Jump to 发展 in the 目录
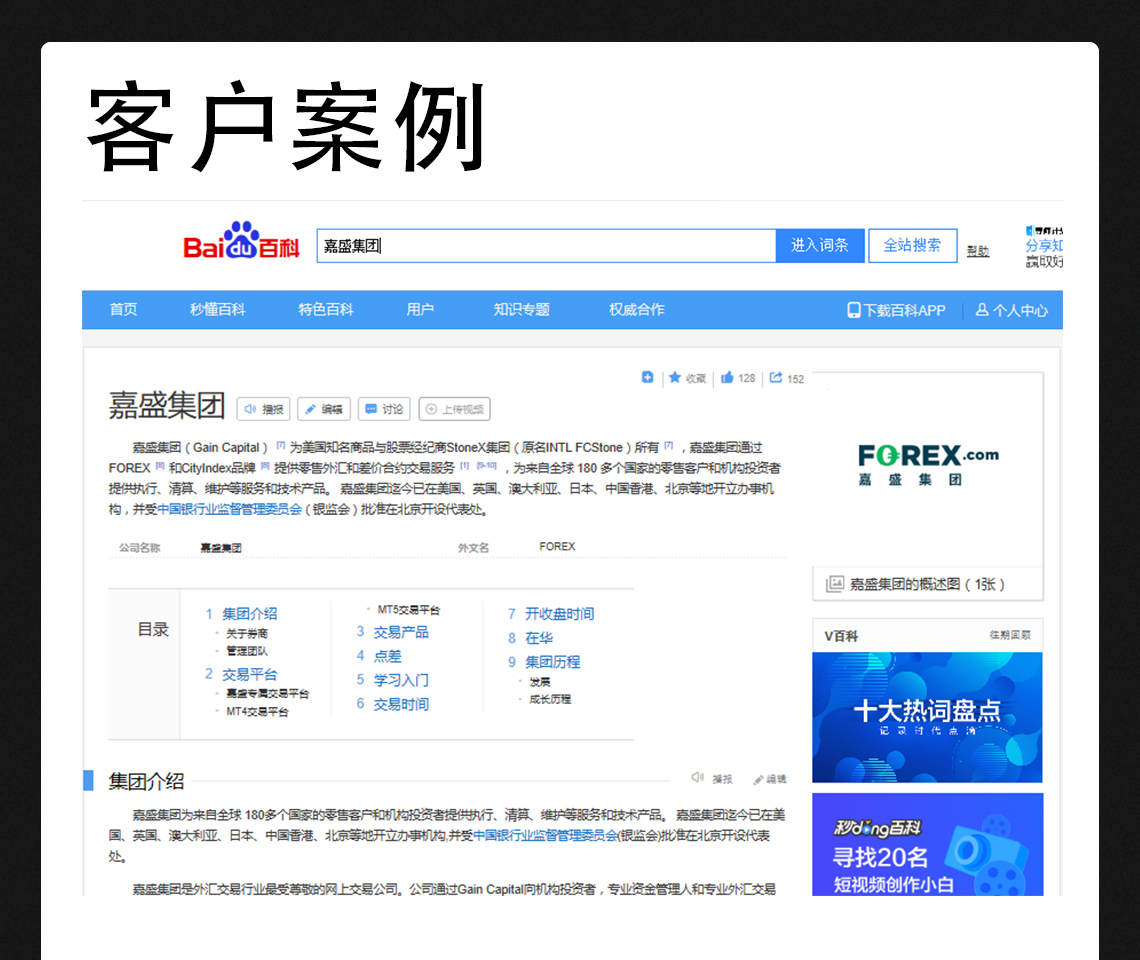 point(539,681)
